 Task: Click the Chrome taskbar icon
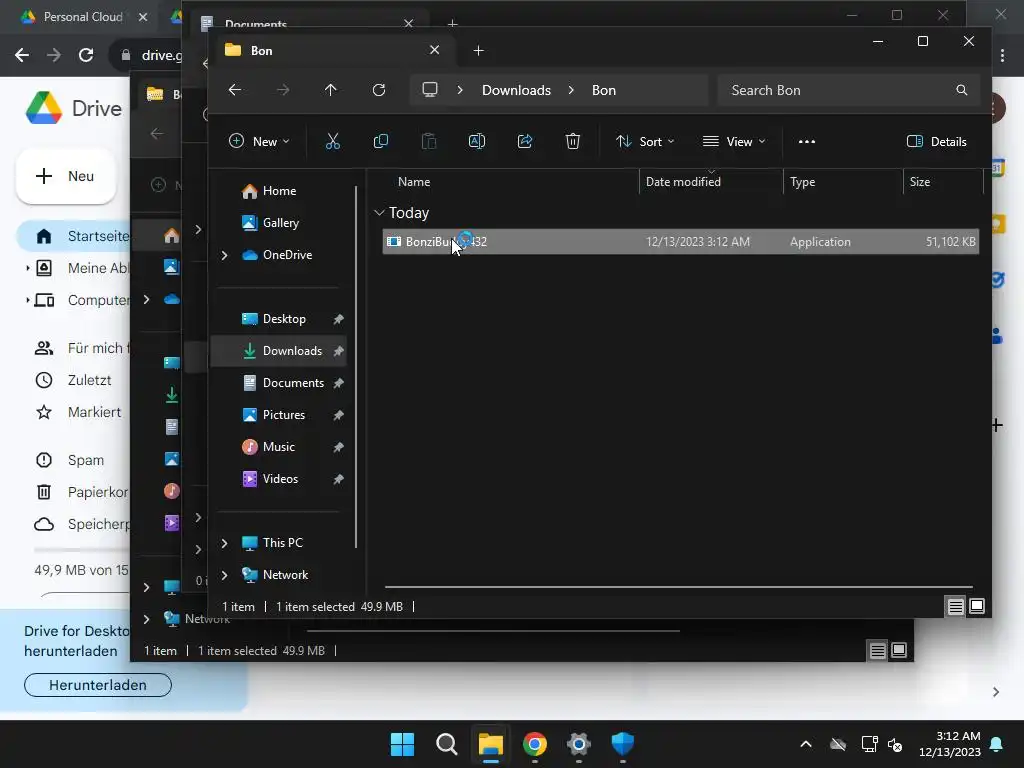click(x=535, y=744)
